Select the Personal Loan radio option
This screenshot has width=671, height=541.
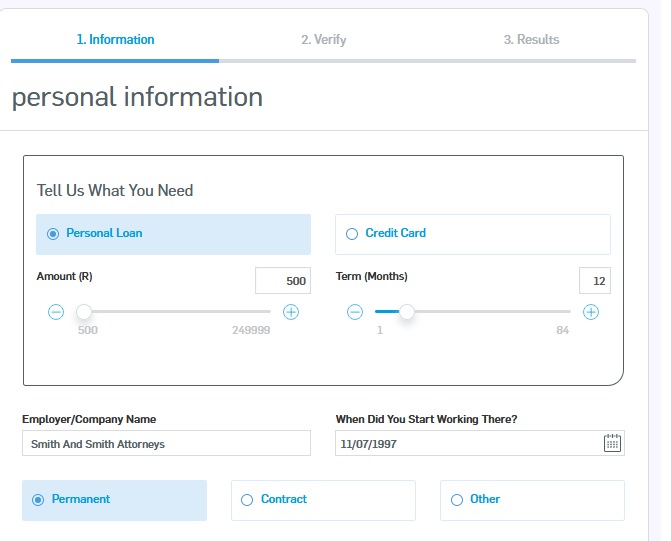click(x=54, y=234)
